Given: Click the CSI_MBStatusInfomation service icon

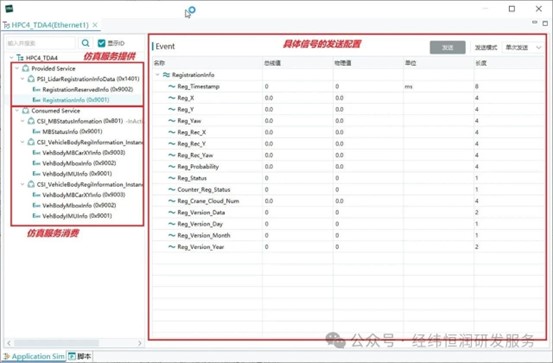Looking at the screenshot, I should click(x=31, y=121).
